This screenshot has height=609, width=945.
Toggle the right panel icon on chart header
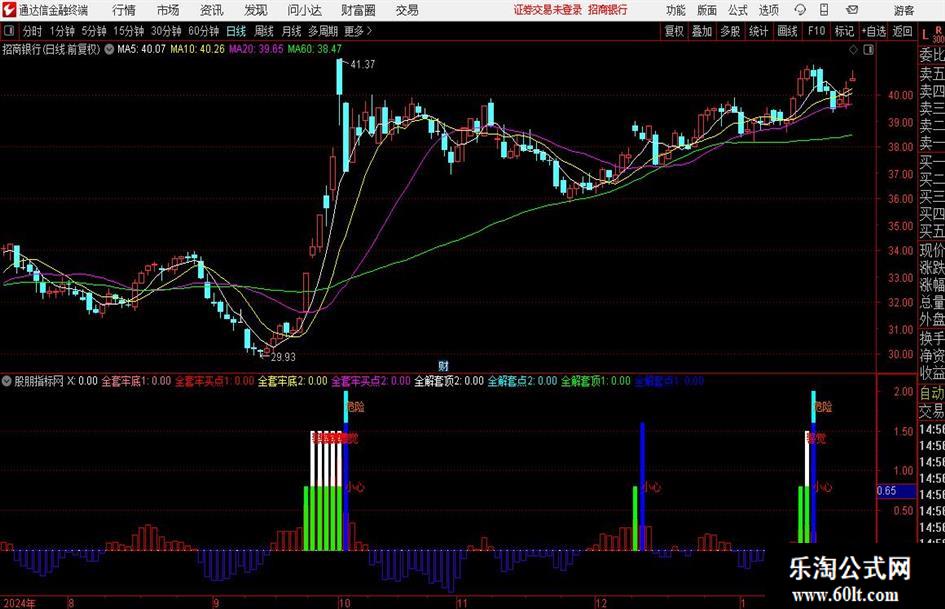[x=868, y=49]
